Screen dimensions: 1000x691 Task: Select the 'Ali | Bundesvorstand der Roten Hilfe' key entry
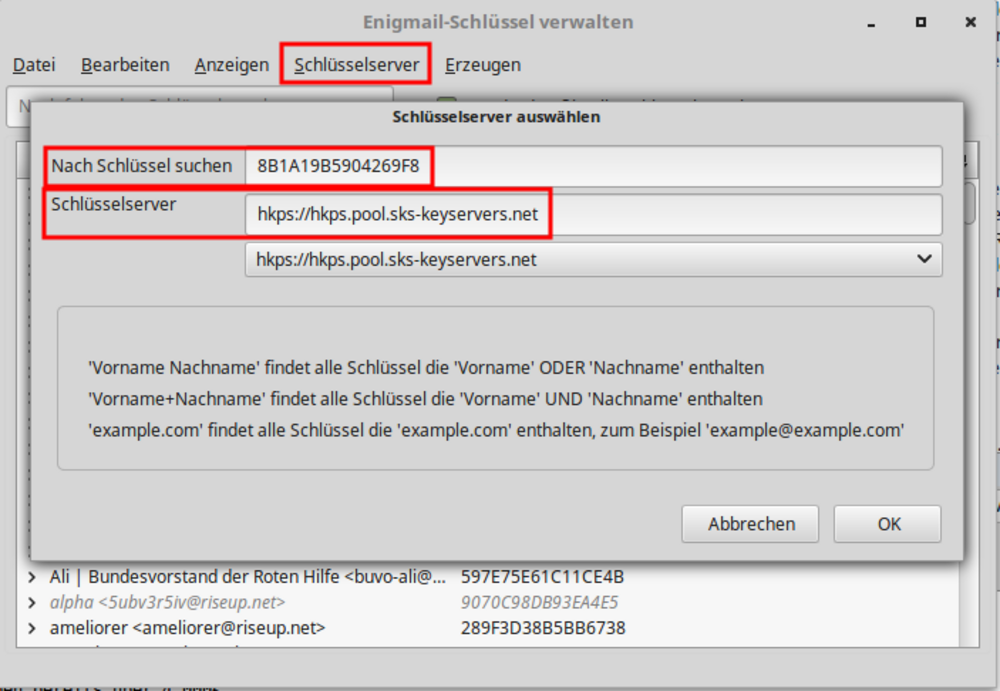(247, 577)
